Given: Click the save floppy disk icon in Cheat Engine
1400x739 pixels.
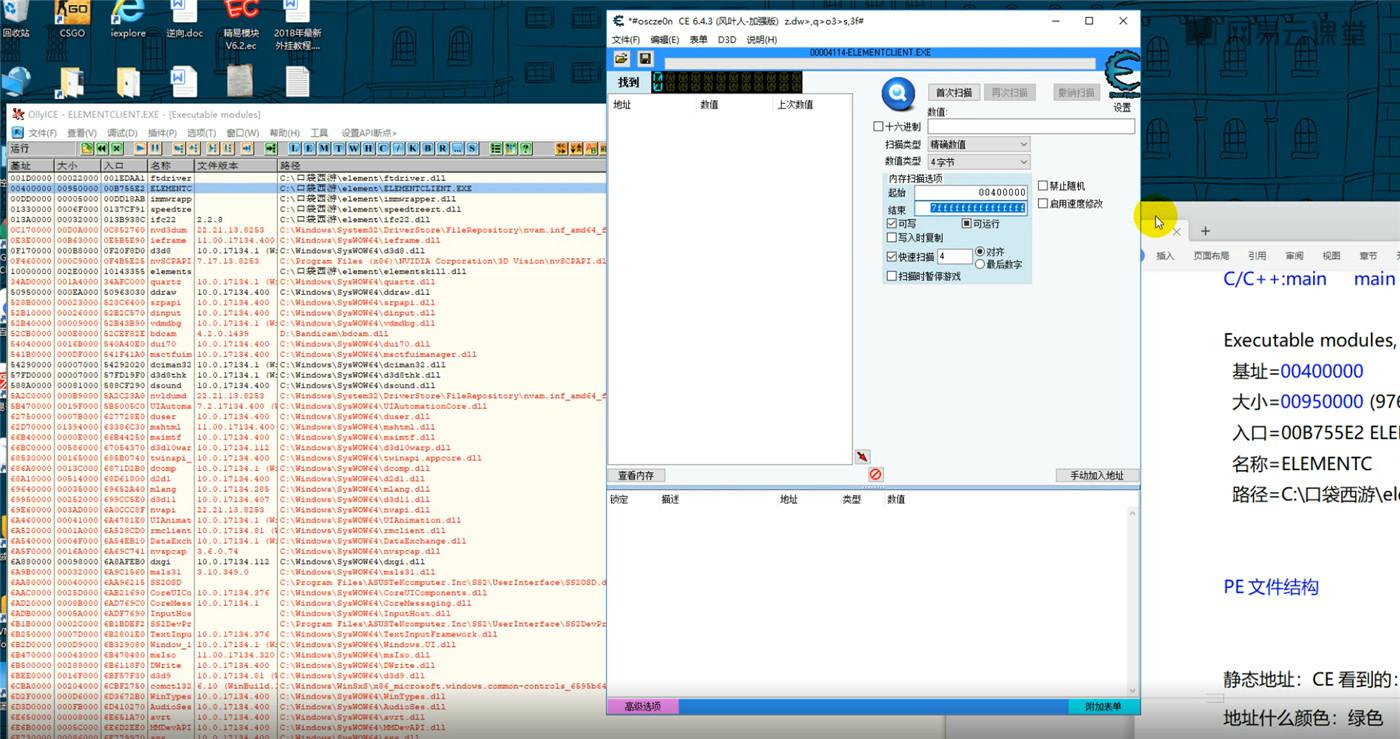Looking at the screenshot, I should coord(645,59).
